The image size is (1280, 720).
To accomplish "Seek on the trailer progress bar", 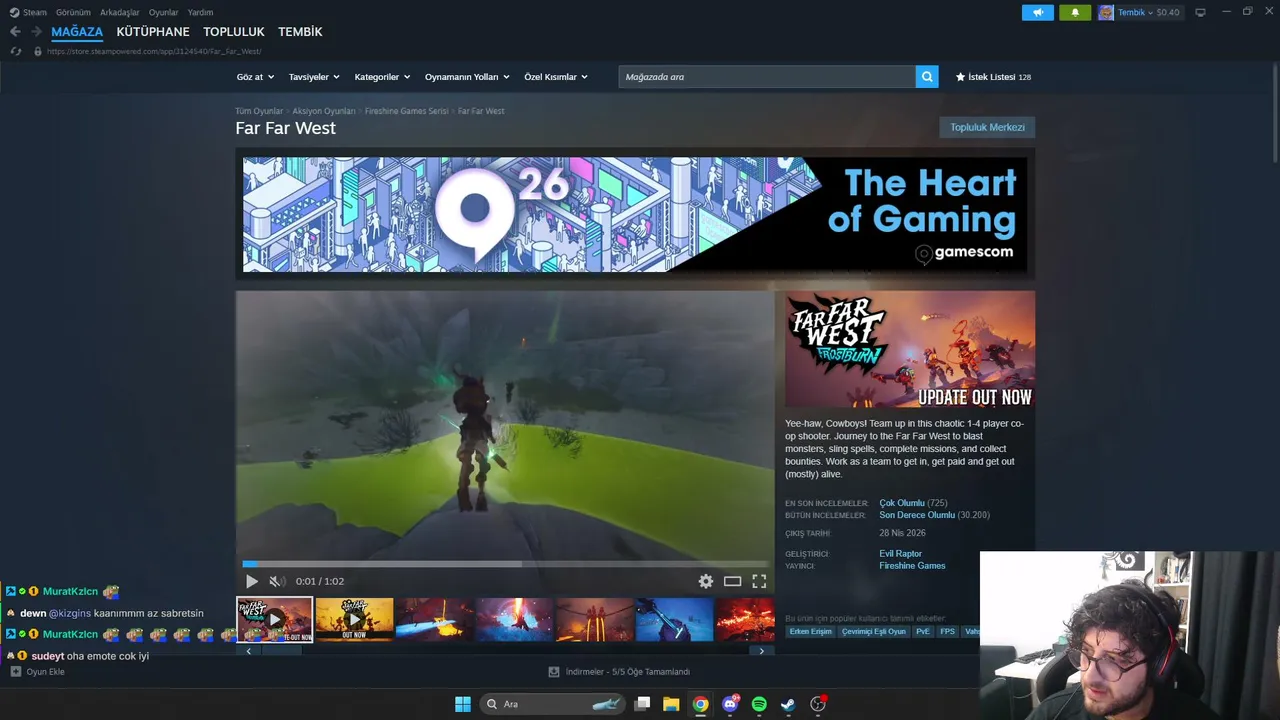I will click(x=505, y=564).
